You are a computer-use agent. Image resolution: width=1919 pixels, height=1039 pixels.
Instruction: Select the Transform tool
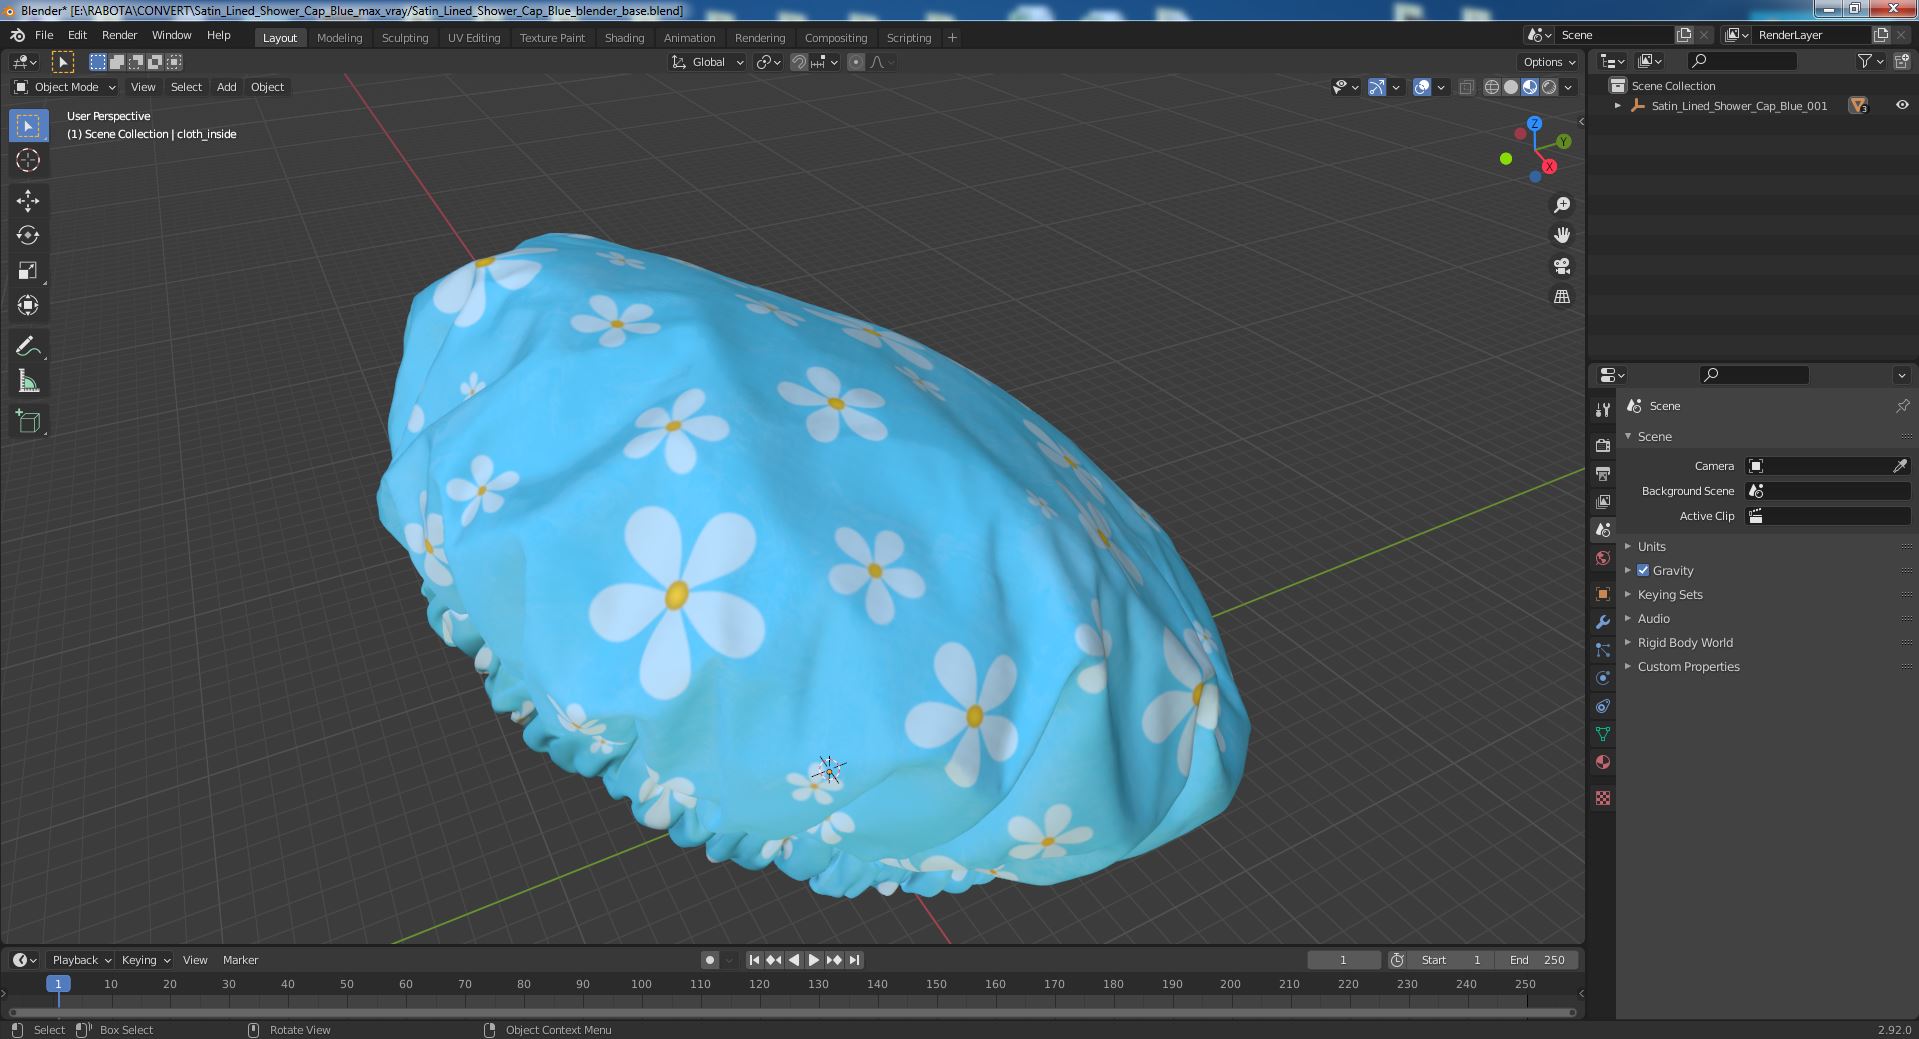point(28,305)
